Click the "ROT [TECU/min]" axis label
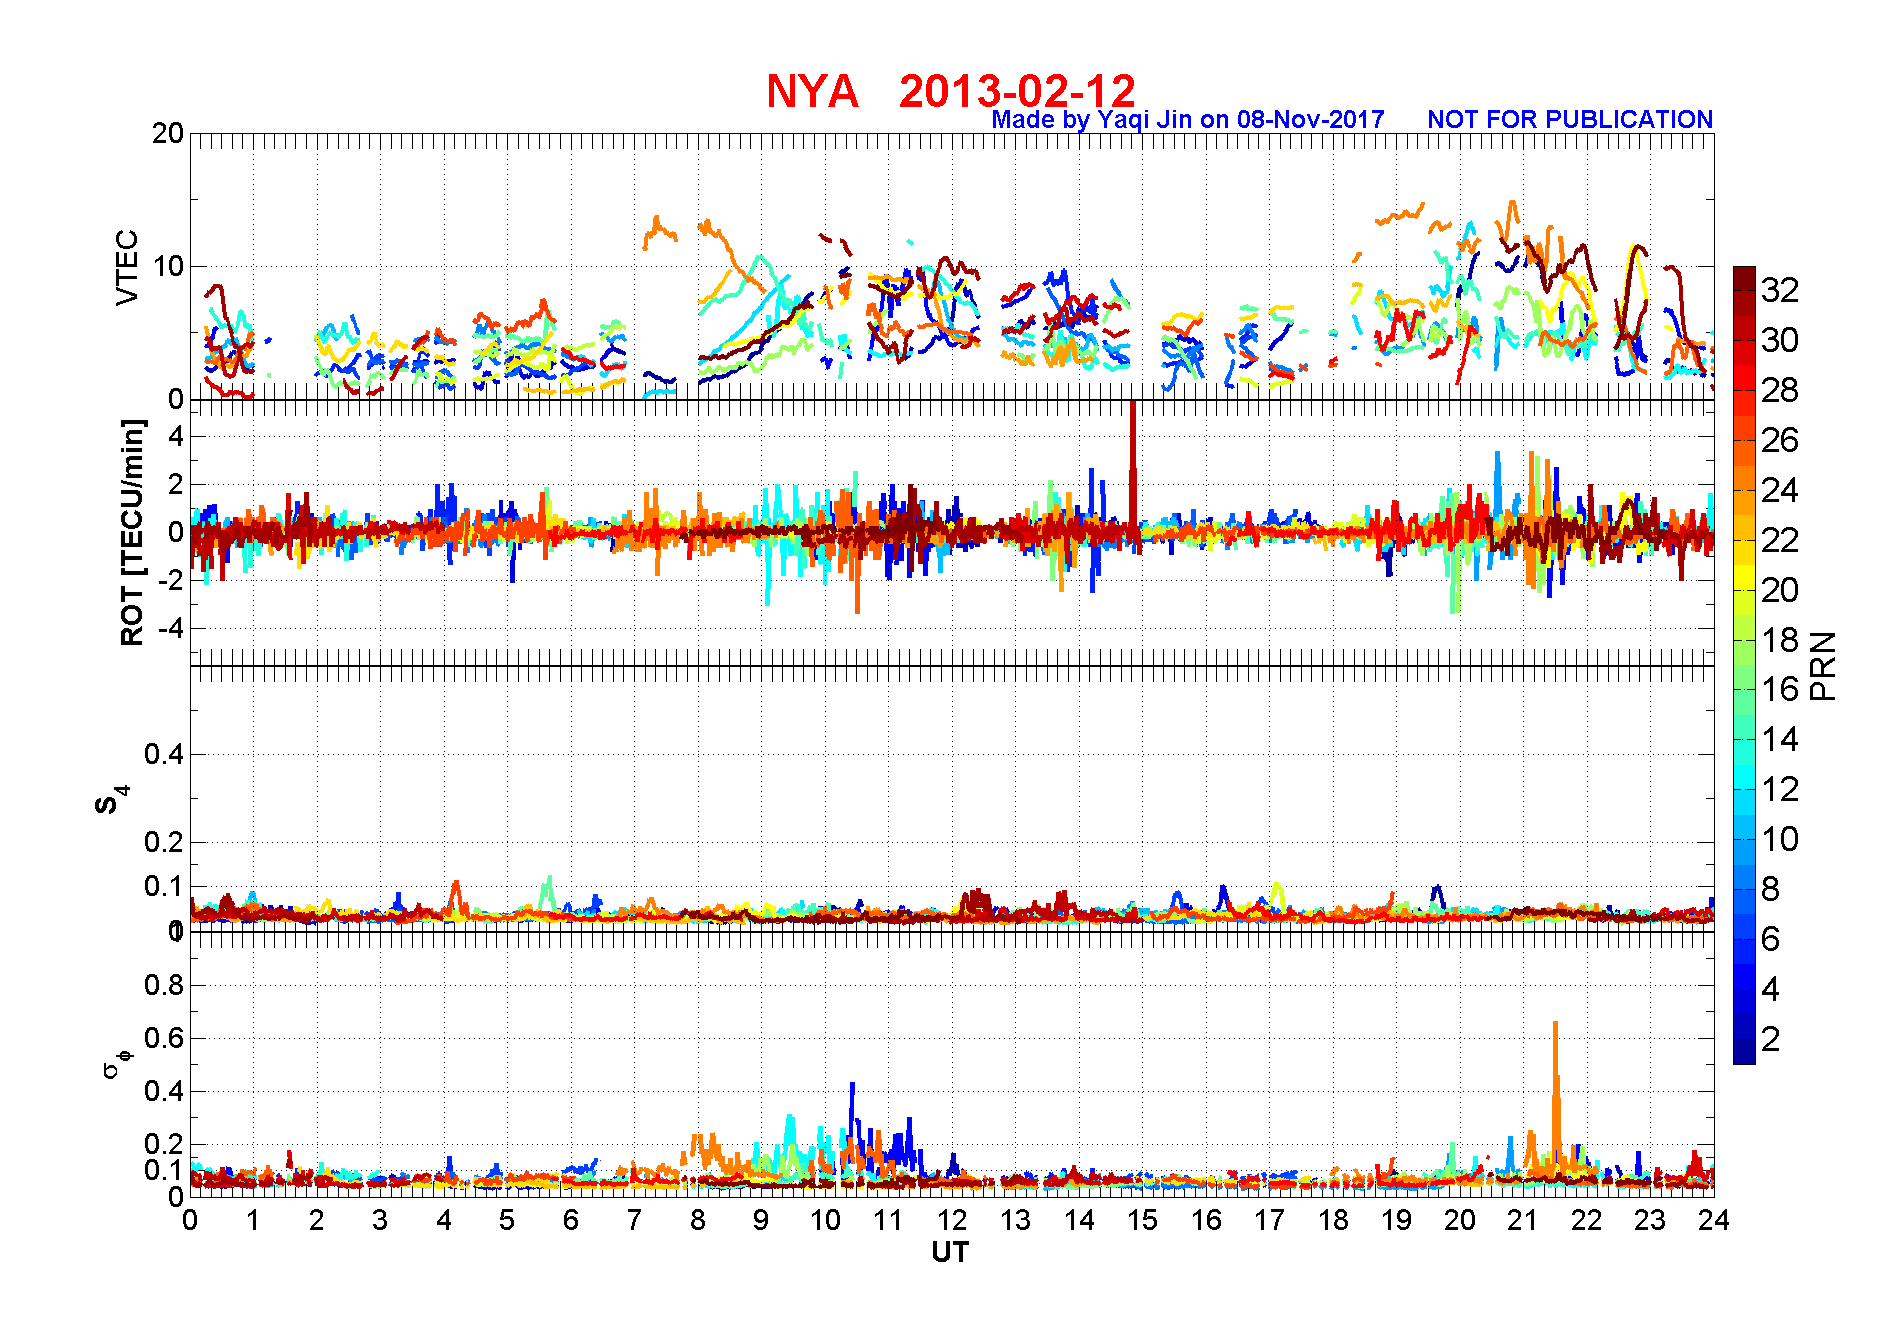This screenshot has width=1904, height=1330. point(132,533)
